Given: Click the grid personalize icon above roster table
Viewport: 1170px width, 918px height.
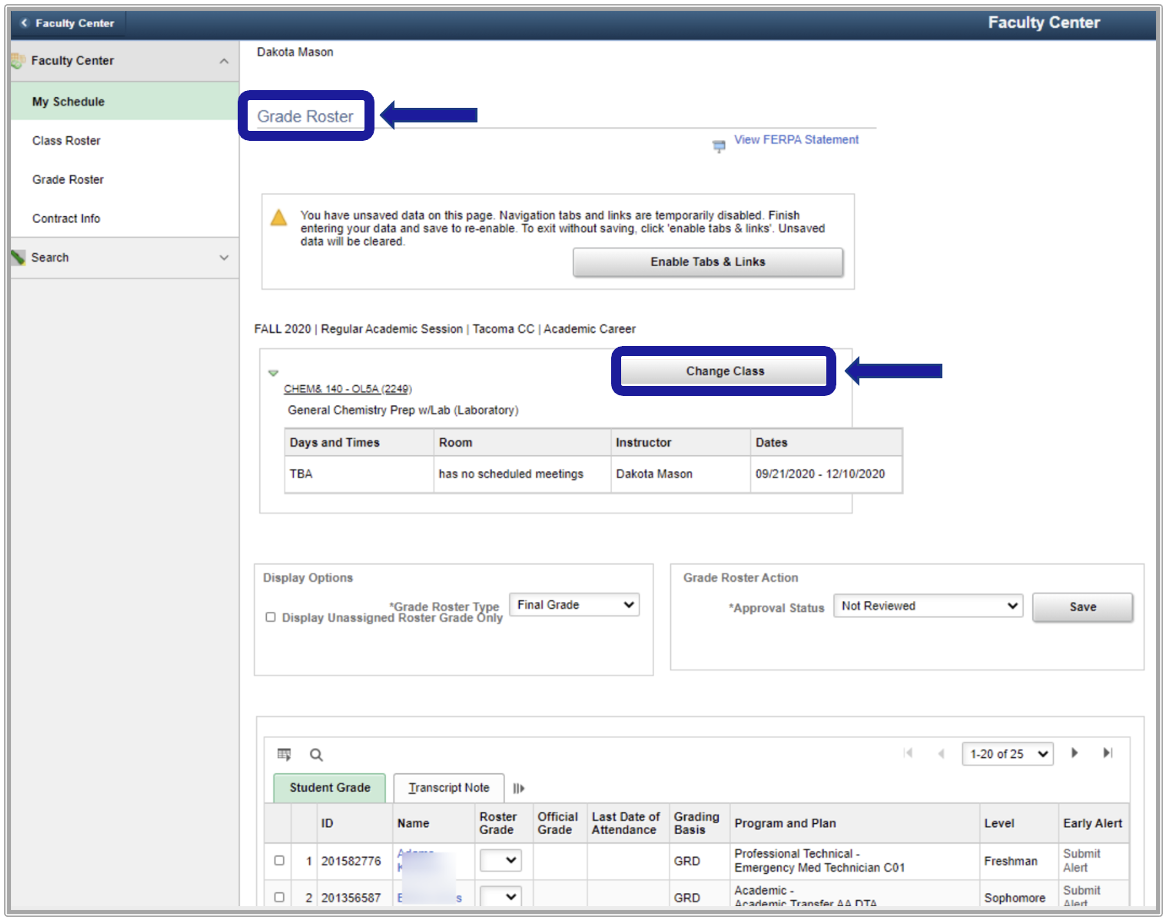Looking at the screenshot, I should point(284,755).
